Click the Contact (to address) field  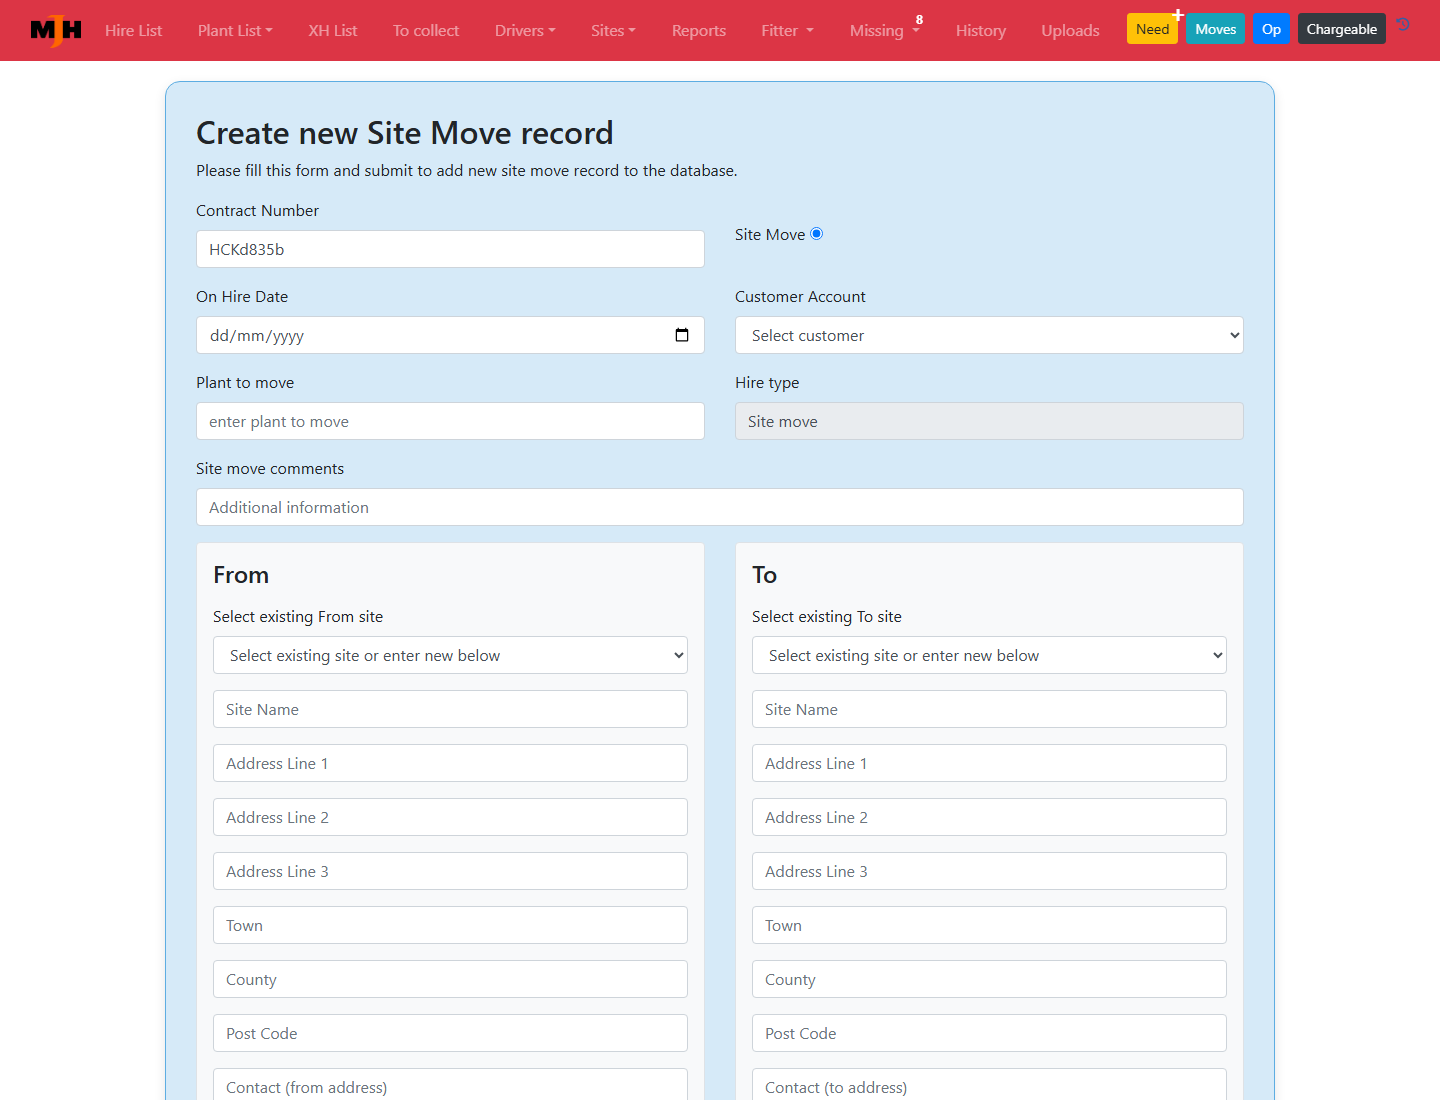989,1085
